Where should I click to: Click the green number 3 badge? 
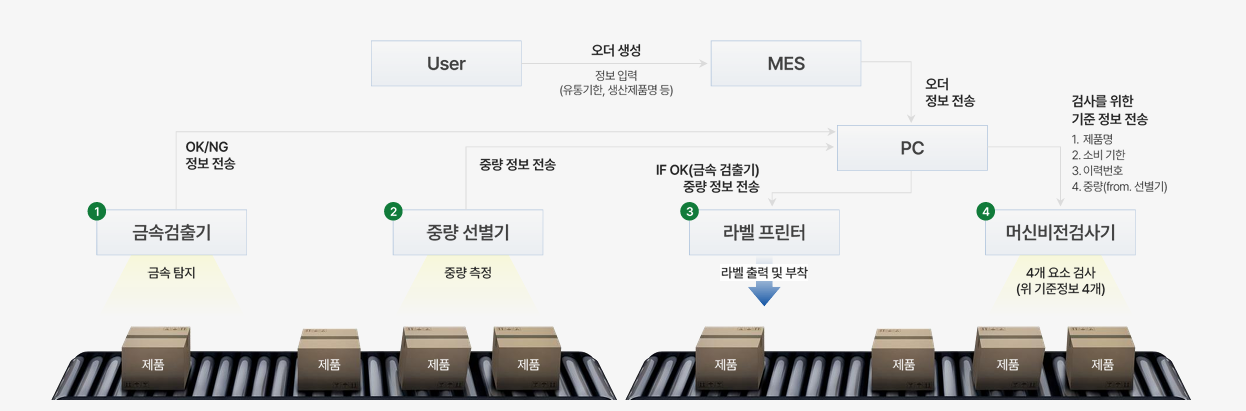689,211
